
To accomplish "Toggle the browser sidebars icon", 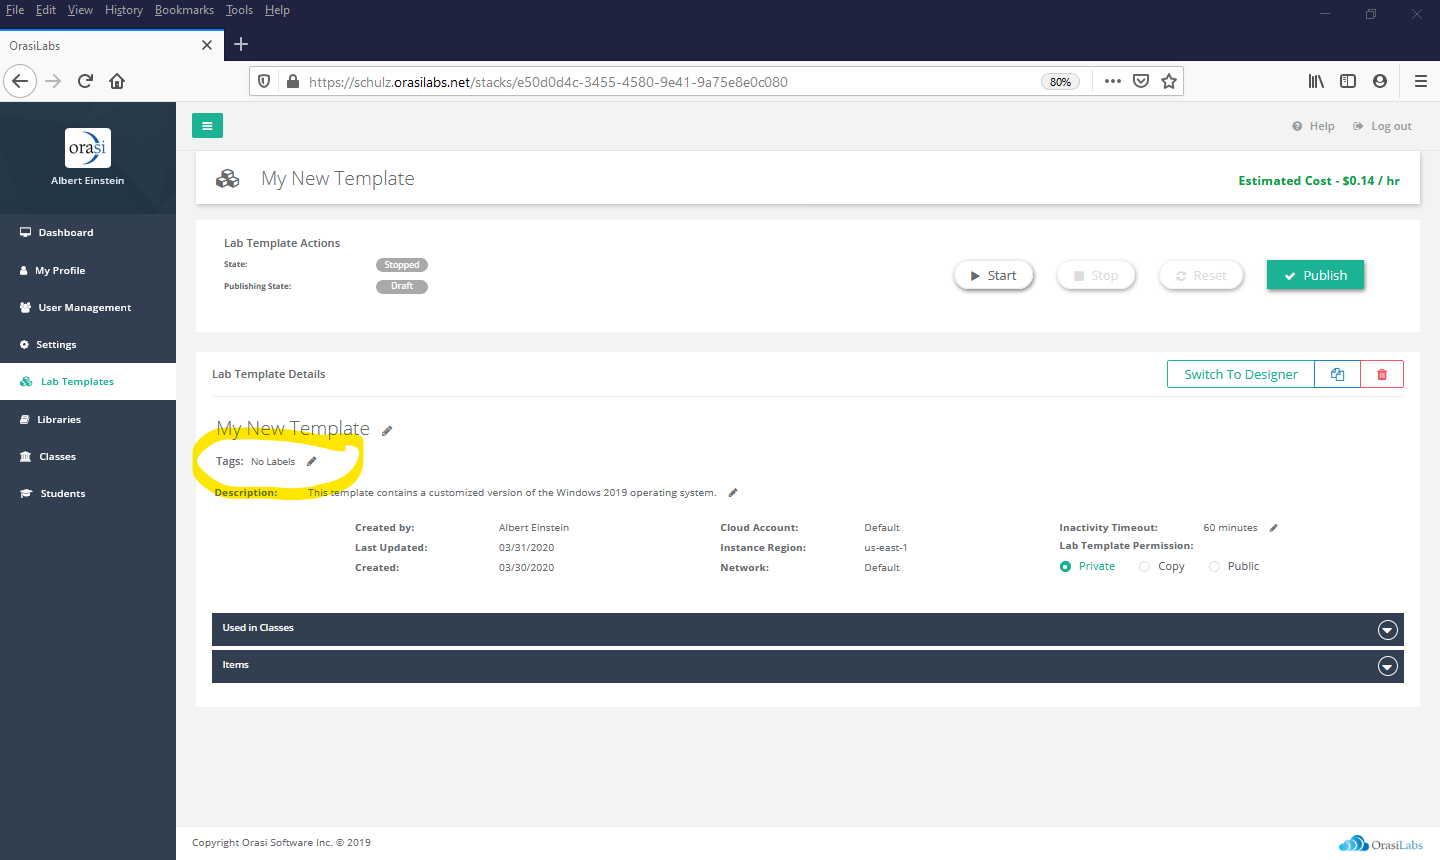I will coord(1348,81).
